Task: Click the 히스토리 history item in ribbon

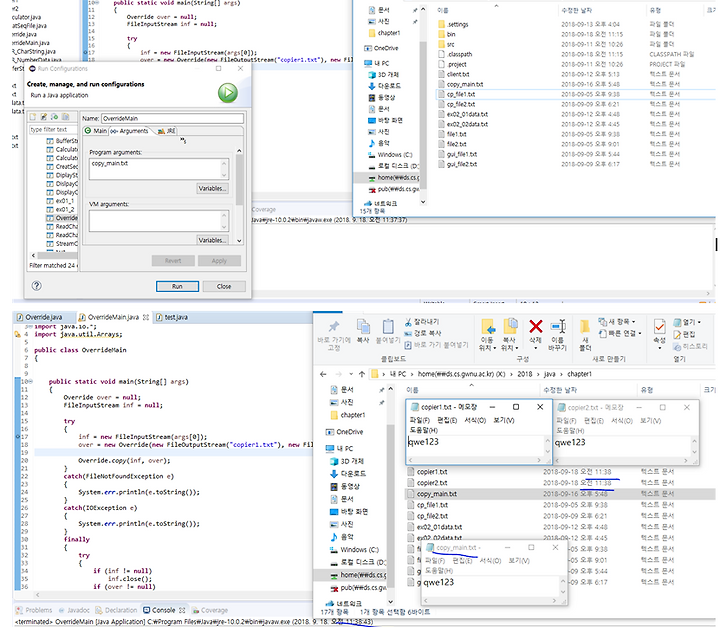Action: tap(690, 346)
